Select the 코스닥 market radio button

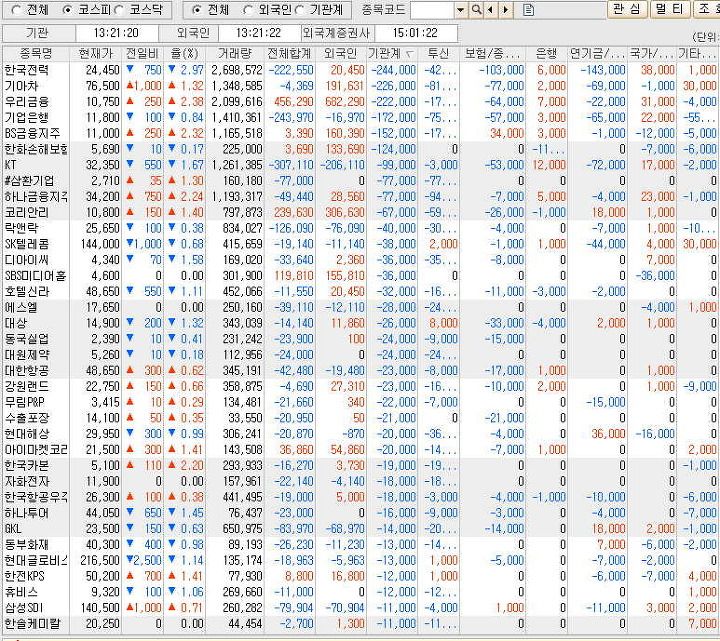pyautogui.click(x=118, y=10)
